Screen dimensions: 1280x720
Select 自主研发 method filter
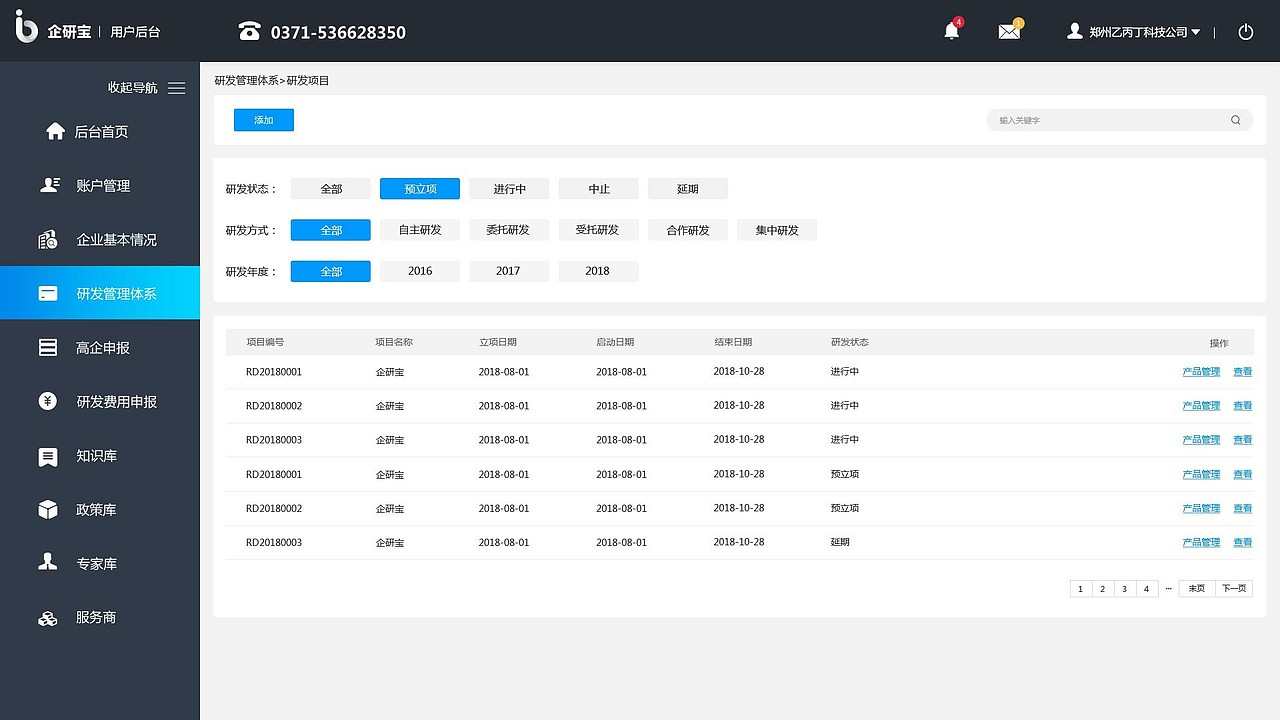click(420, 230)
